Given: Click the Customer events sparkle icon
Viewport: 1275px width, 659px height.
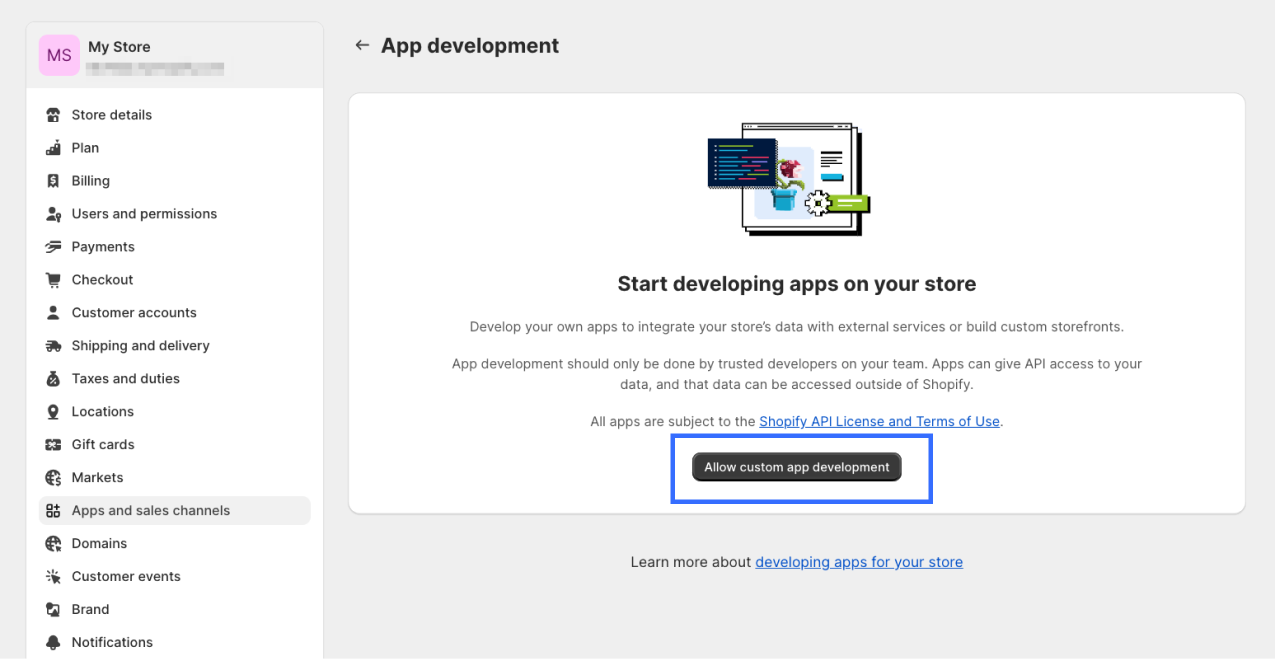Looking at the screenshot, I should (54, 577).
